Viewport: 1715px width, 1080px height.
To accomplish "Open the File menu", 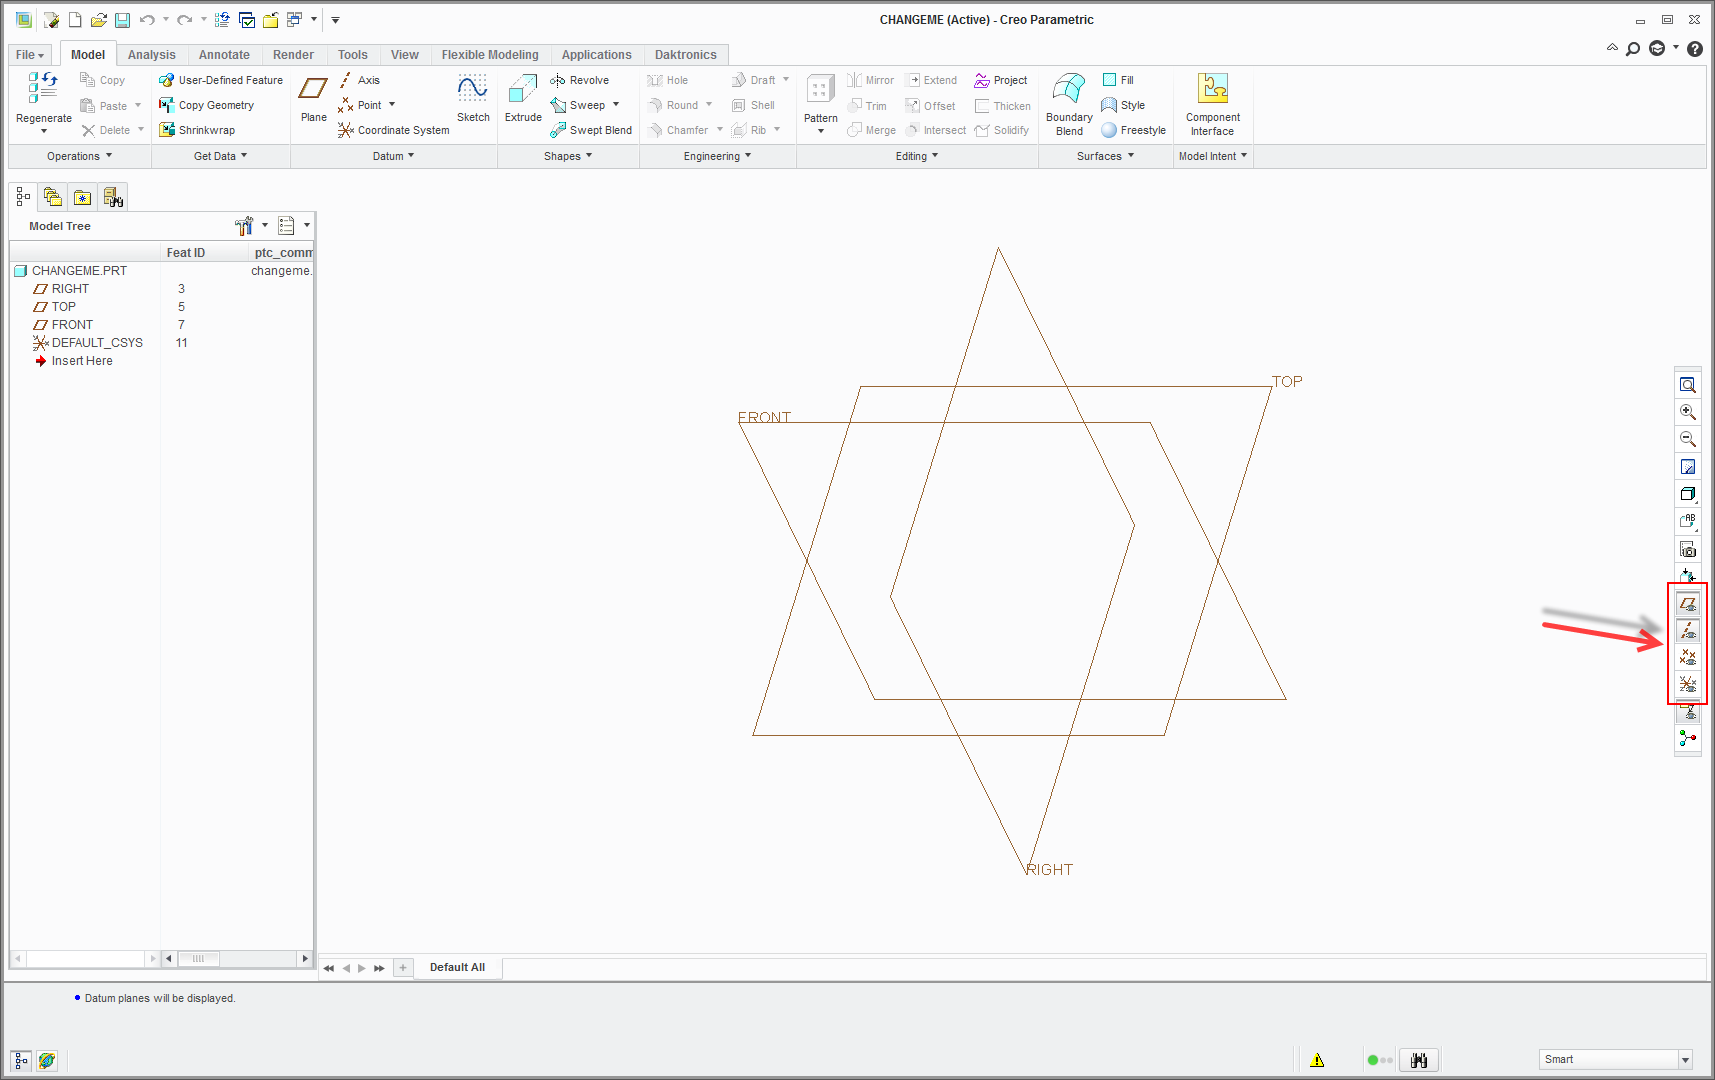I will (x=30, y=55).
